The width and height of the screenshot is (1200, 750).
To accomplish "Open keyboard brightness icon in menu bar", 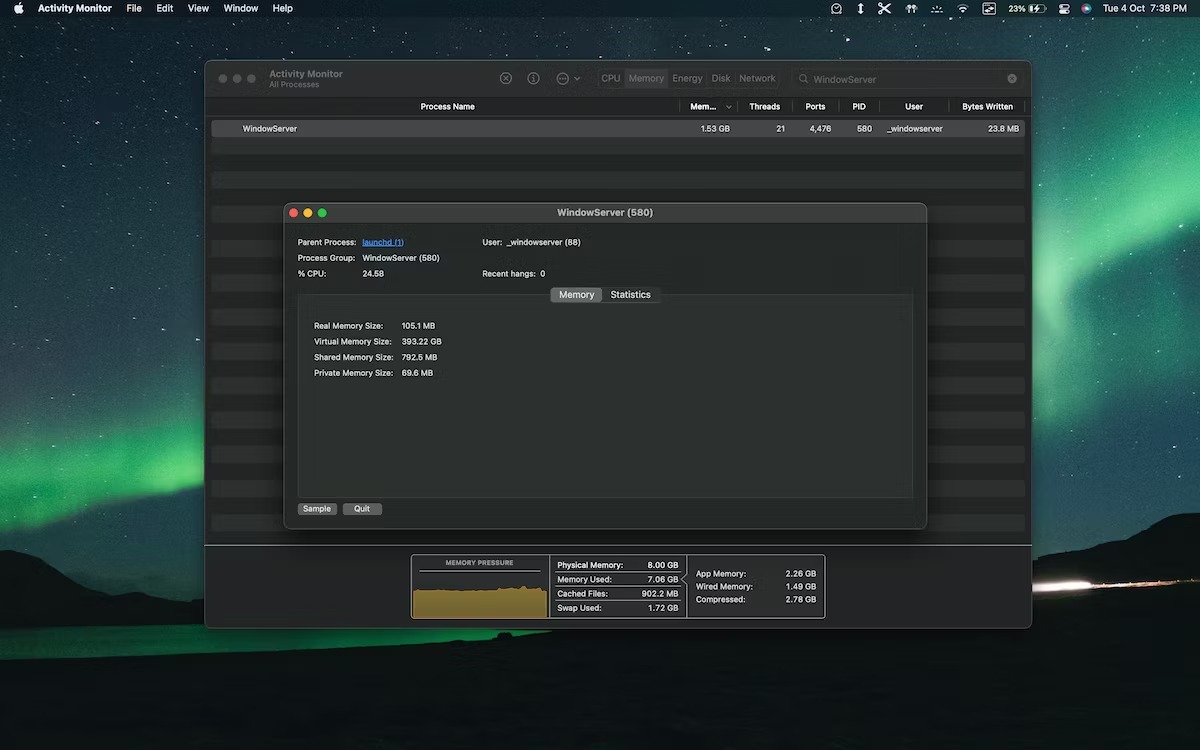I will click(x=936, y=8).
